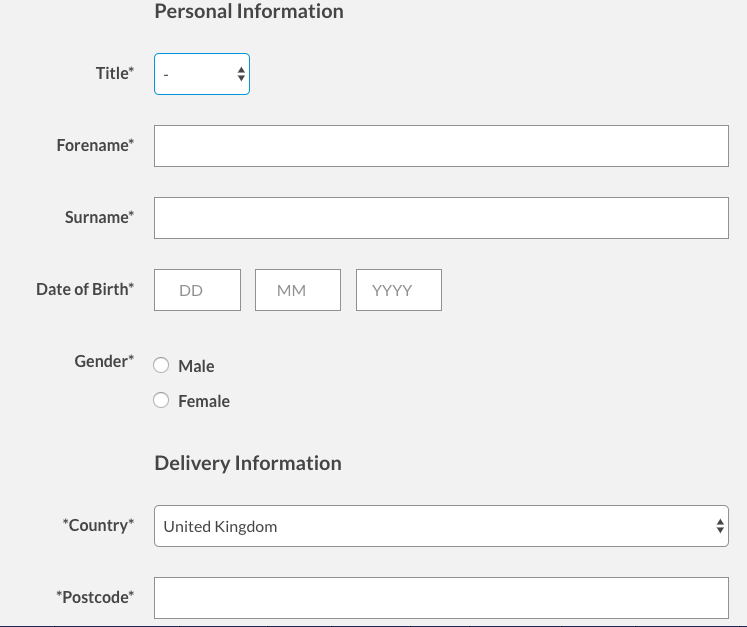
Task: Click the Gender* label text
Action: point(104,361)
